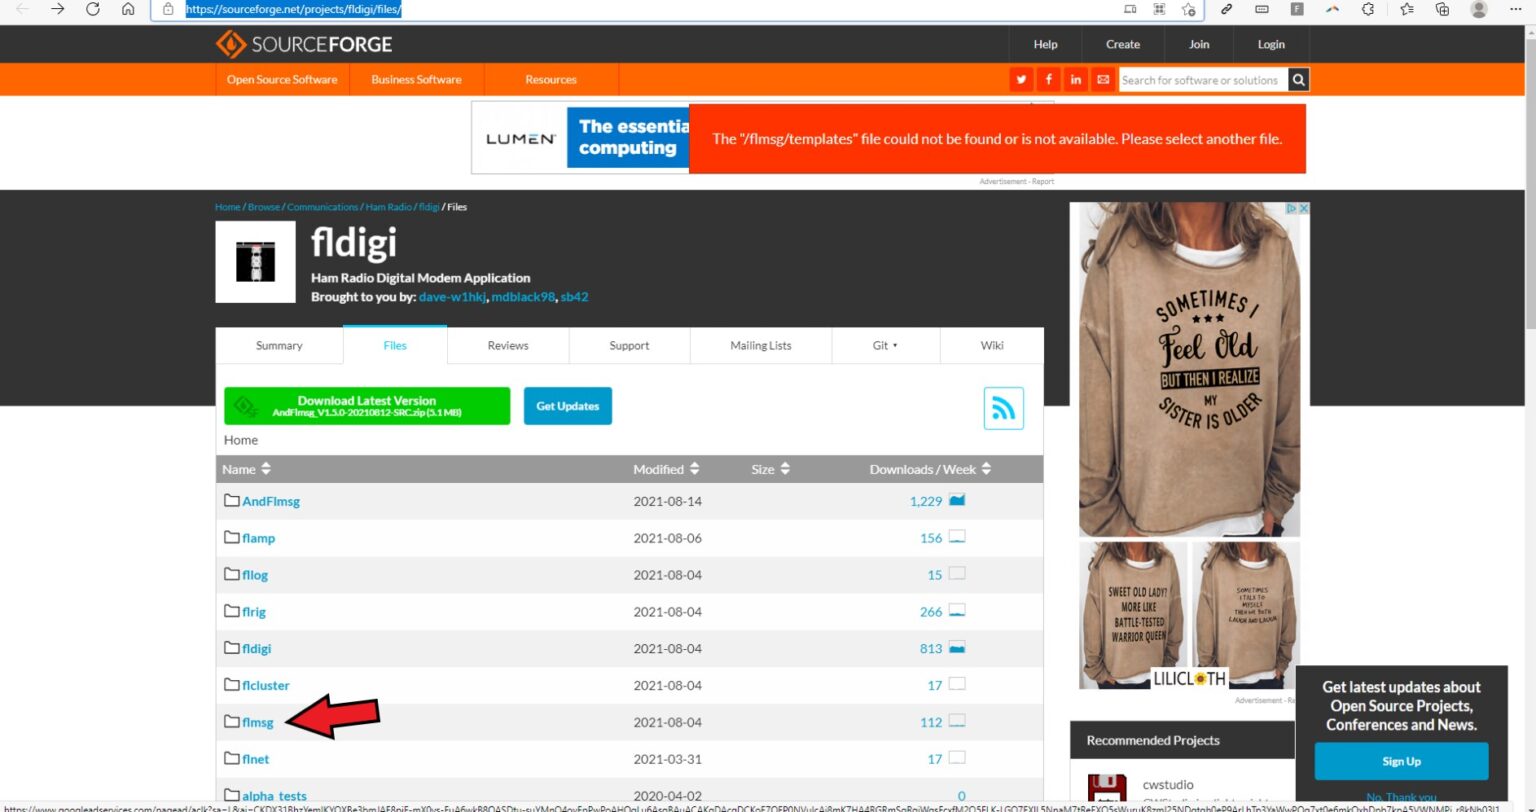
Task: Click the Facebook icon in orange bar
Action: pyautogui.click(x=1048, y=80)
